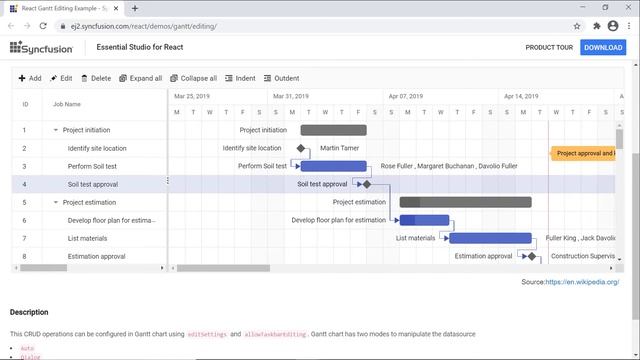Reload the page with the browser refresh icon
Screen dimensions: 640x360
click(x=43, y=26)
